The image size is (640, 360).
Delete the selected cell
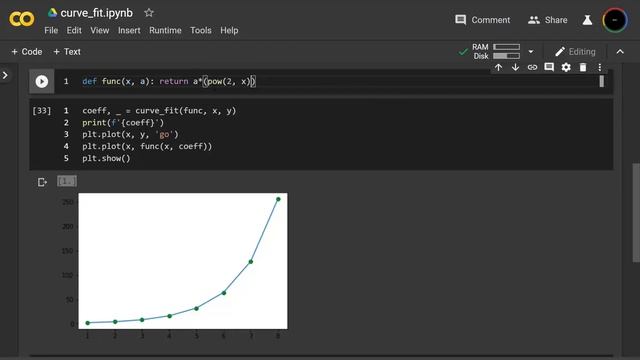[x=583, y=67]
